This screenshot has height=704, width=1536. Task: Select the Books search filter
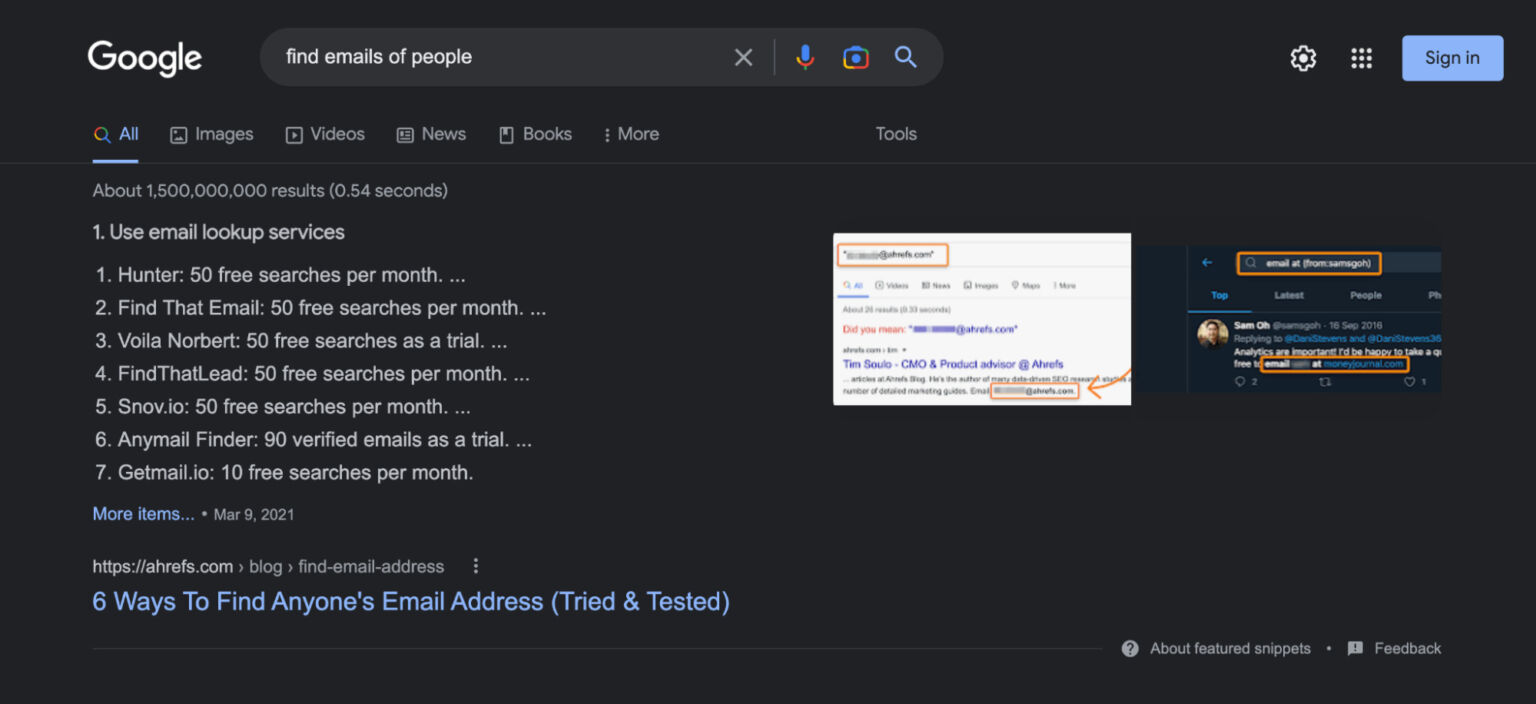point(535,134)
